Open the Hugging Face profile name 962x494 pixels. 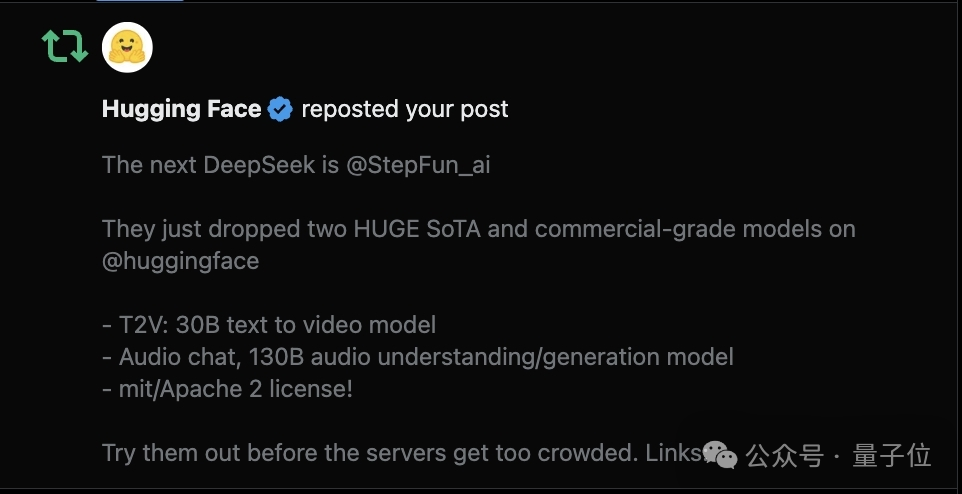(182, 109)
